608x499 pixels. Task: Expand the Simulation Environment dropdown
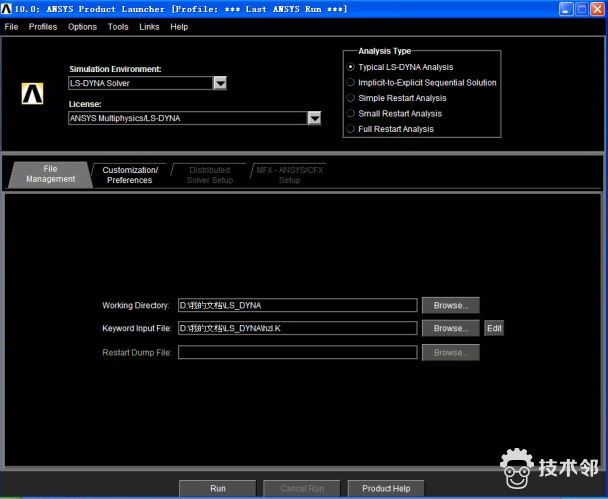(220, 83)
